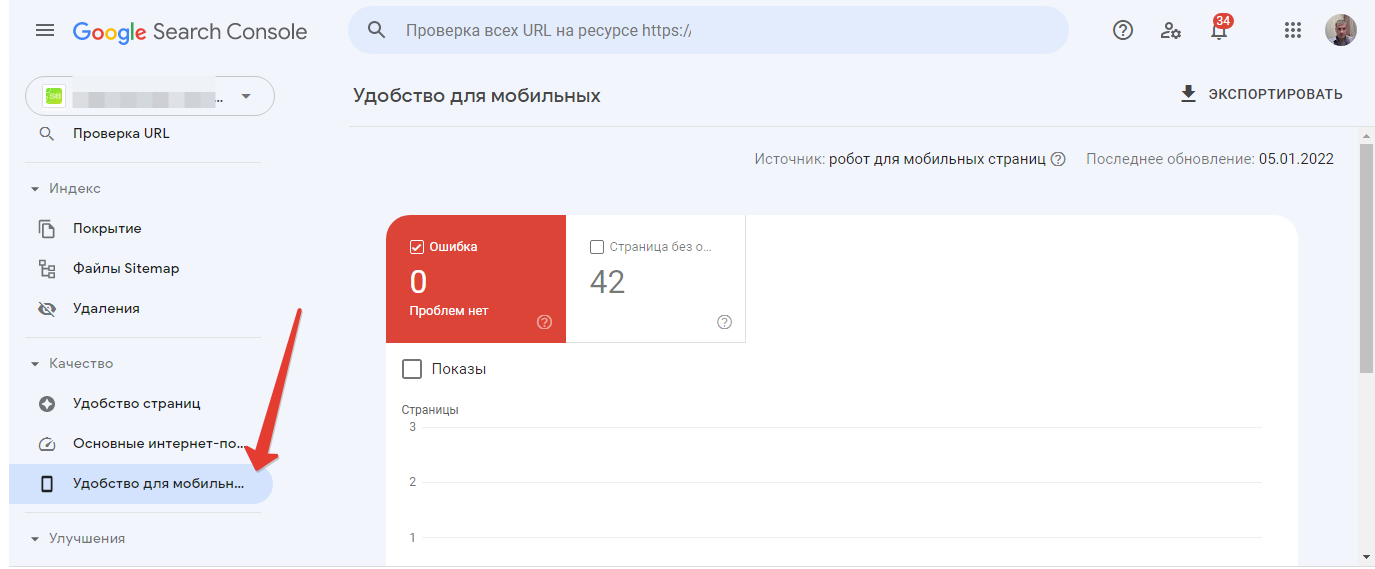The height and width of the screenshot is (569, 1375).
Task: Click the Удобство для мобильных page heading
Action: tap(476, 96)
